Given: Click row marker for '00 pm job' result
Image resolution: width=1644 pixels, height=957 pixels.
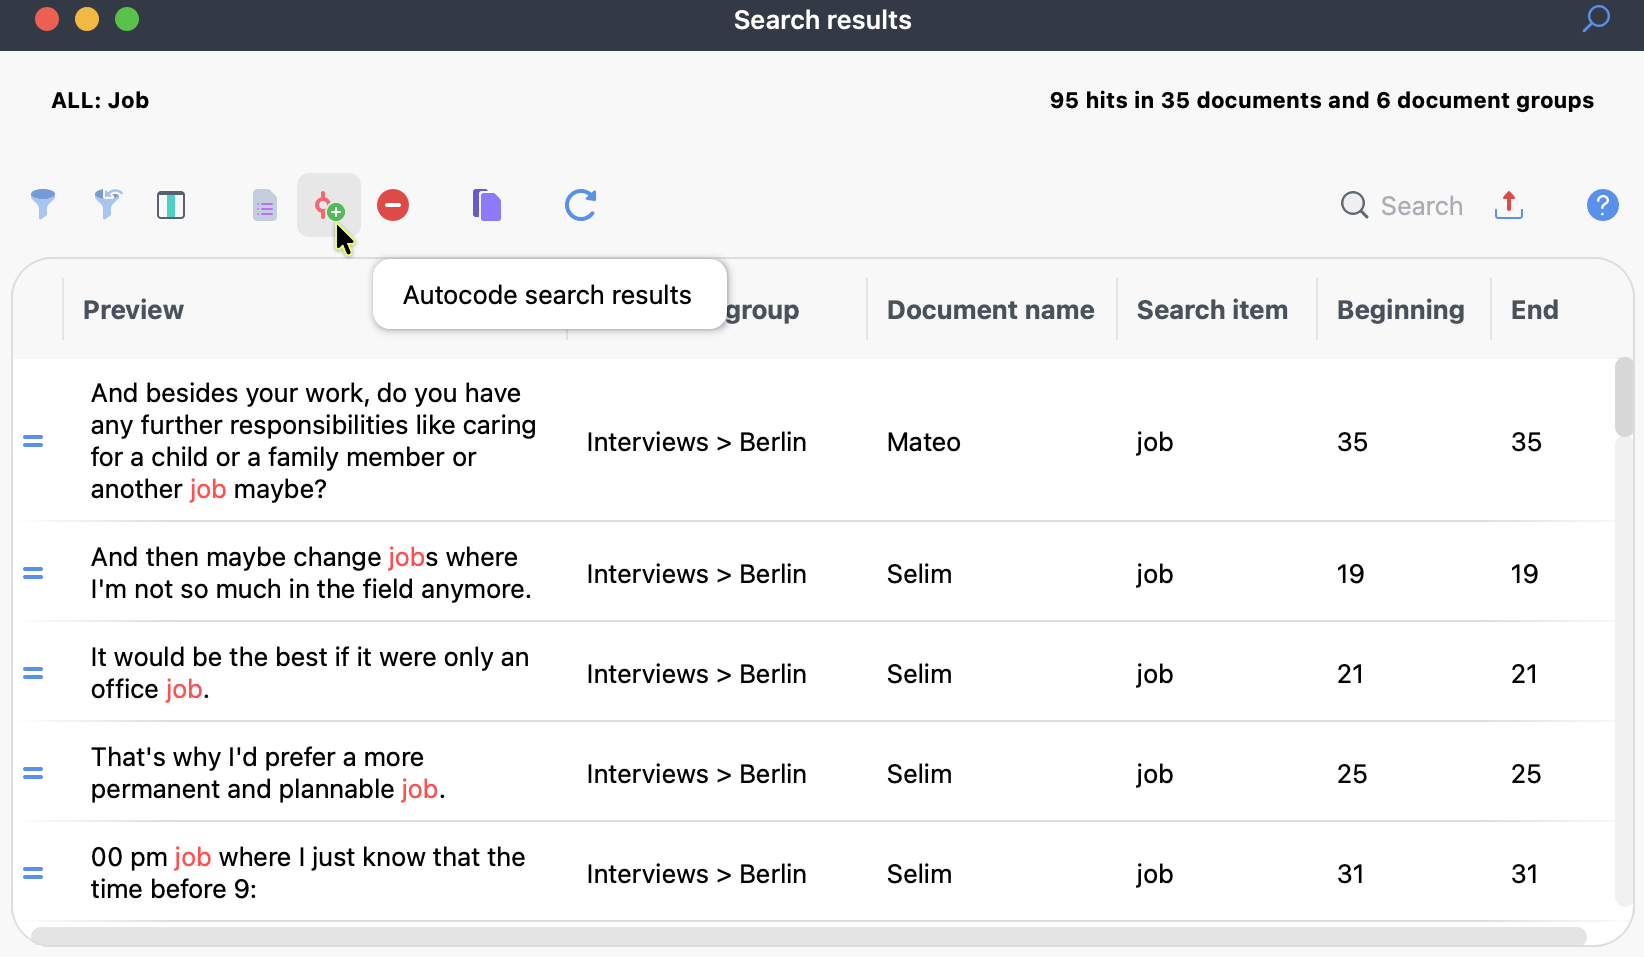Looking at the screenshot, I should point(33,873).
